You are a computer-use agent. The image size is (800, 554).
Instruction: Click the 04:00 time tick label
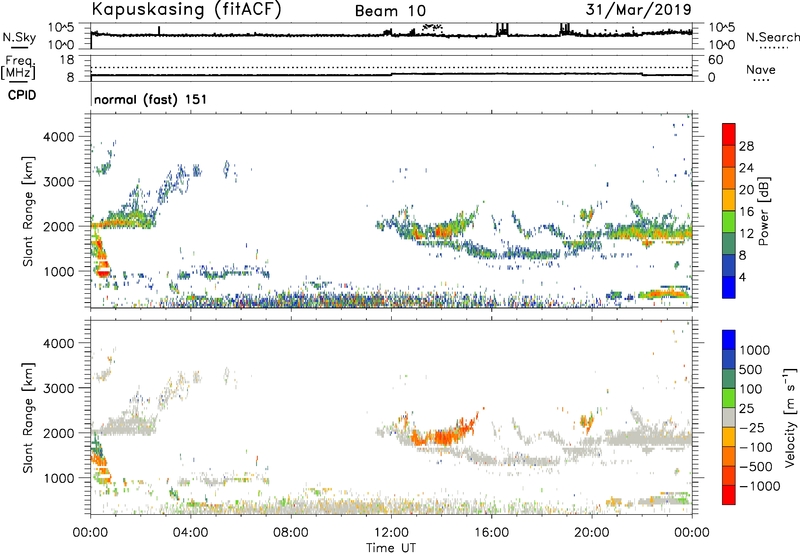(x=190, y=533)
